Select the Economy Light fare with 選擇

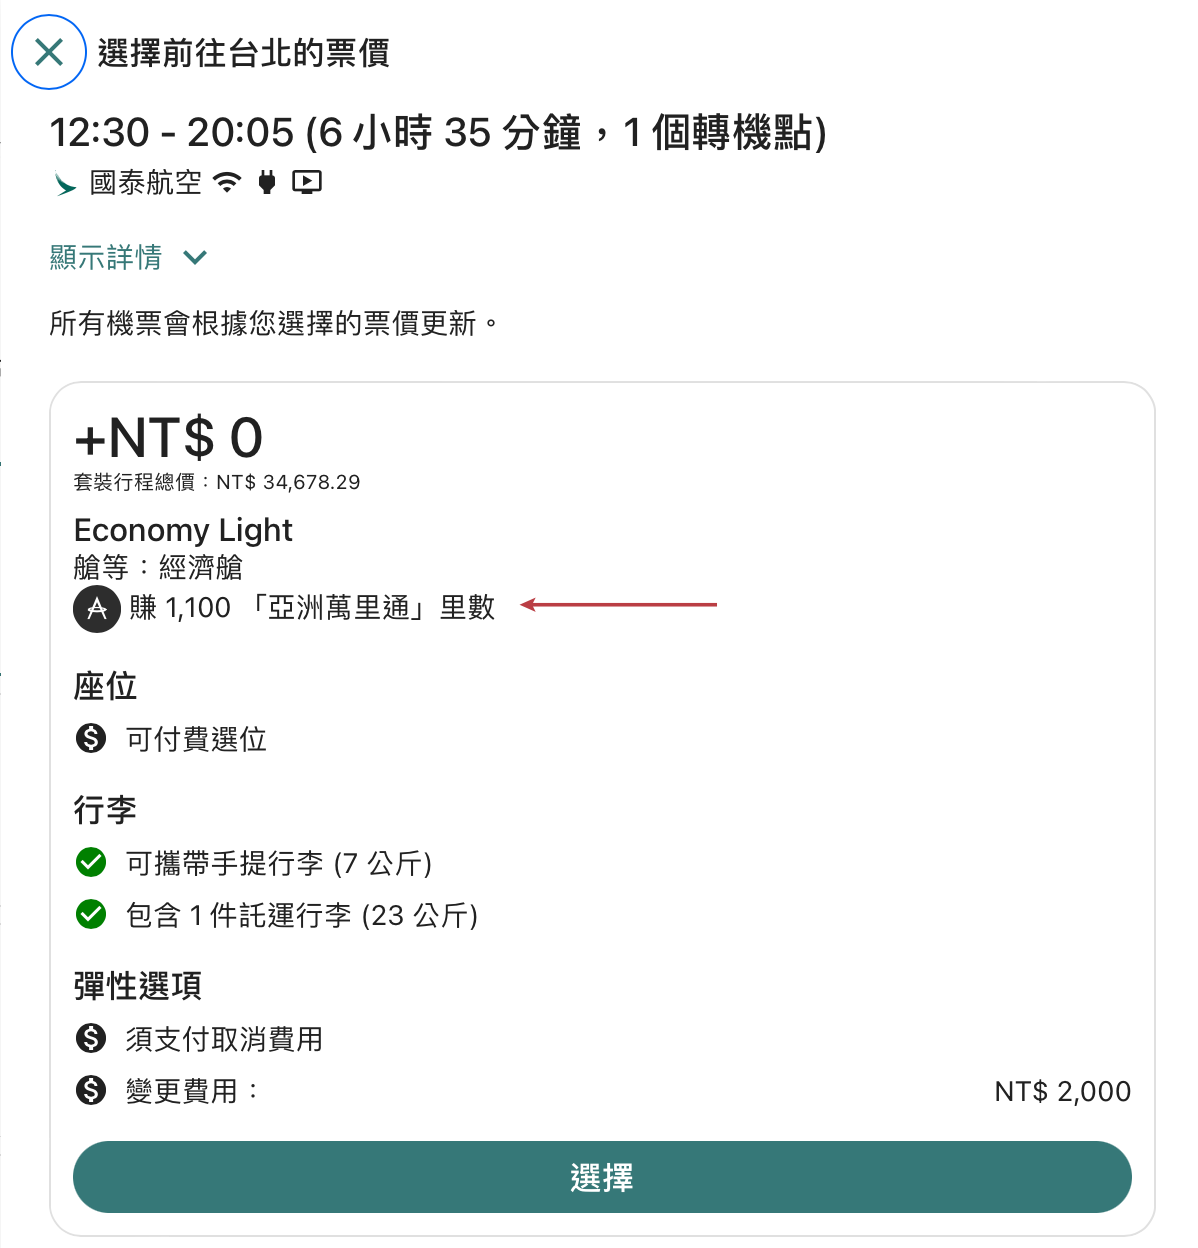[602, 1177]
